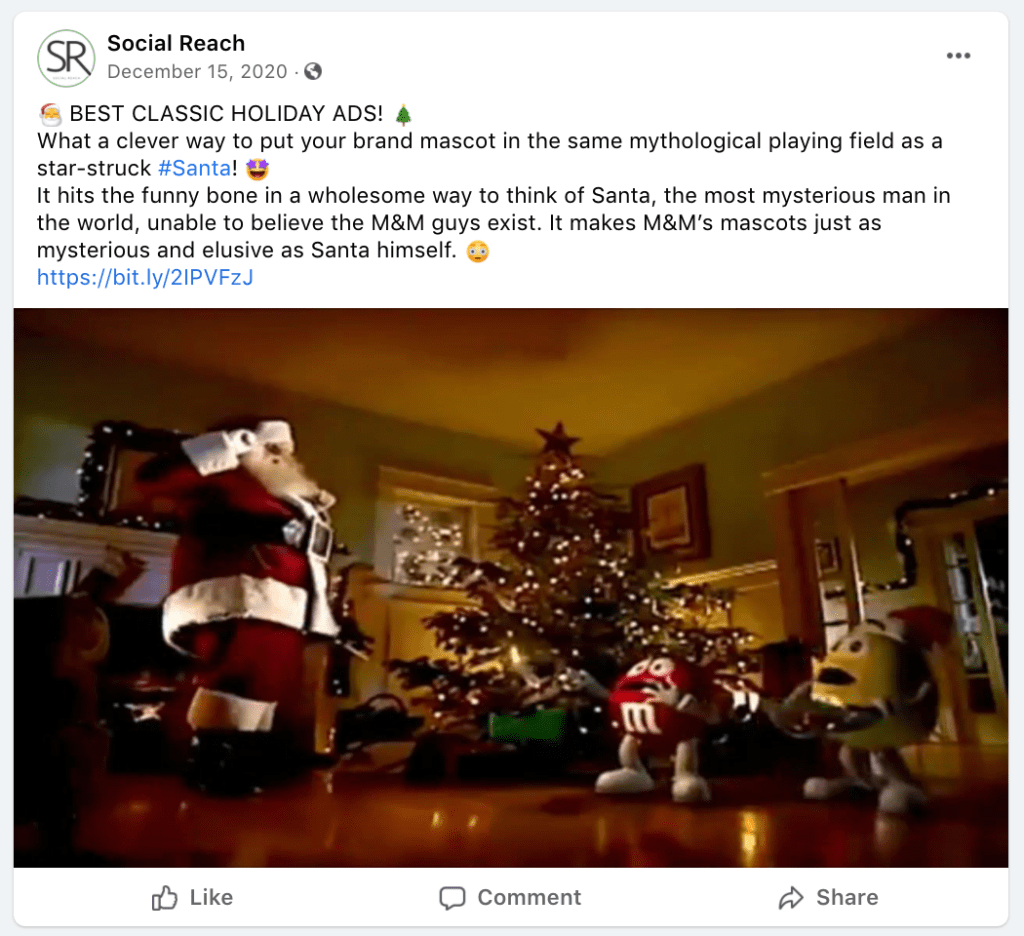Image resolution: width=1024 pixels, height=936 pixels.
Task: Click the flushed face emoji
Action: coord(478,251)
